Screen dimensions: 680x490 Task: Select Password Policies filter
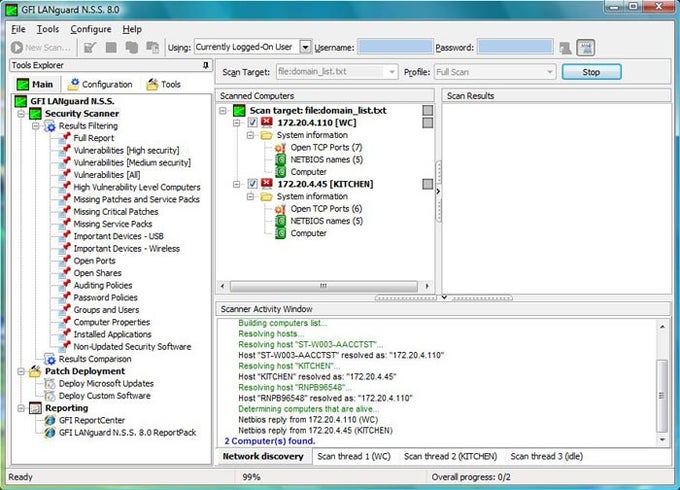tap(105, 297)
